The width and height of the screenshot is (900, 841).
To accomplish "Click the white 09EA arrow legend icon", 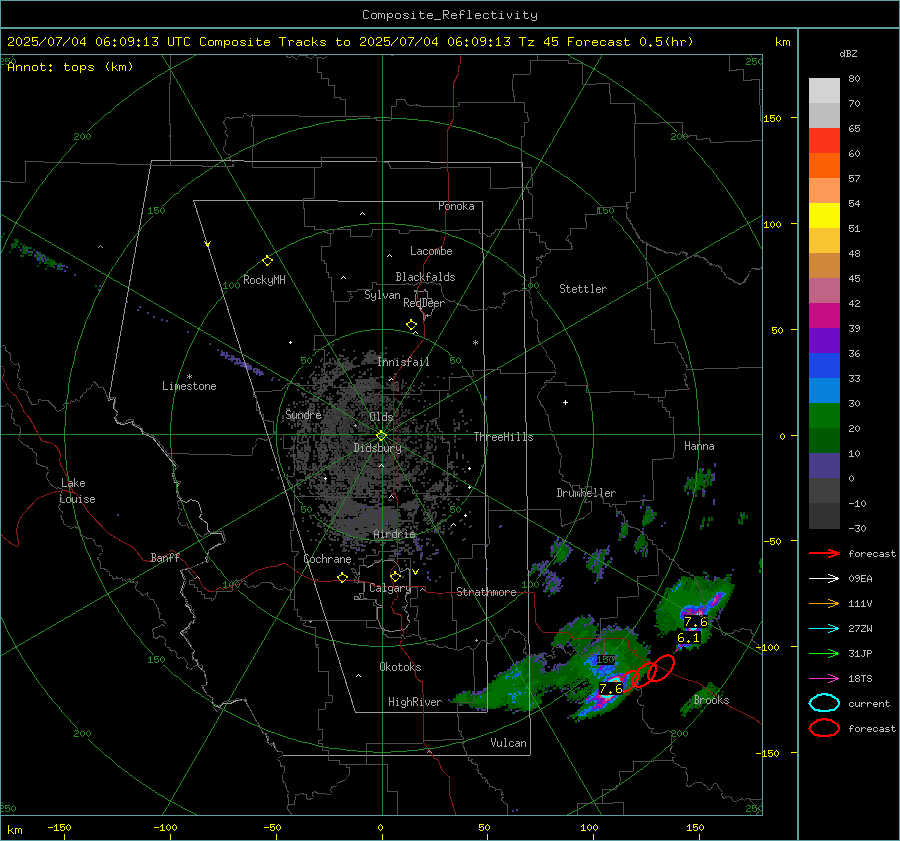I will [x=824, y=578].
